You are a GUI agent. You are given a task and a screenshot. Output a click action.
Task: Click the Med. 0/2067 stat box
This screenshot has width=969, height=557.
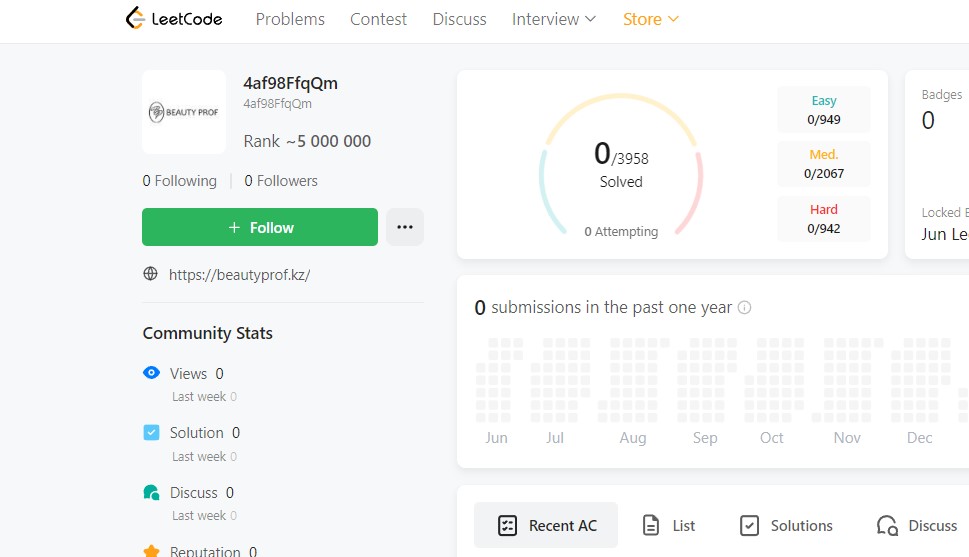point(823,164)
